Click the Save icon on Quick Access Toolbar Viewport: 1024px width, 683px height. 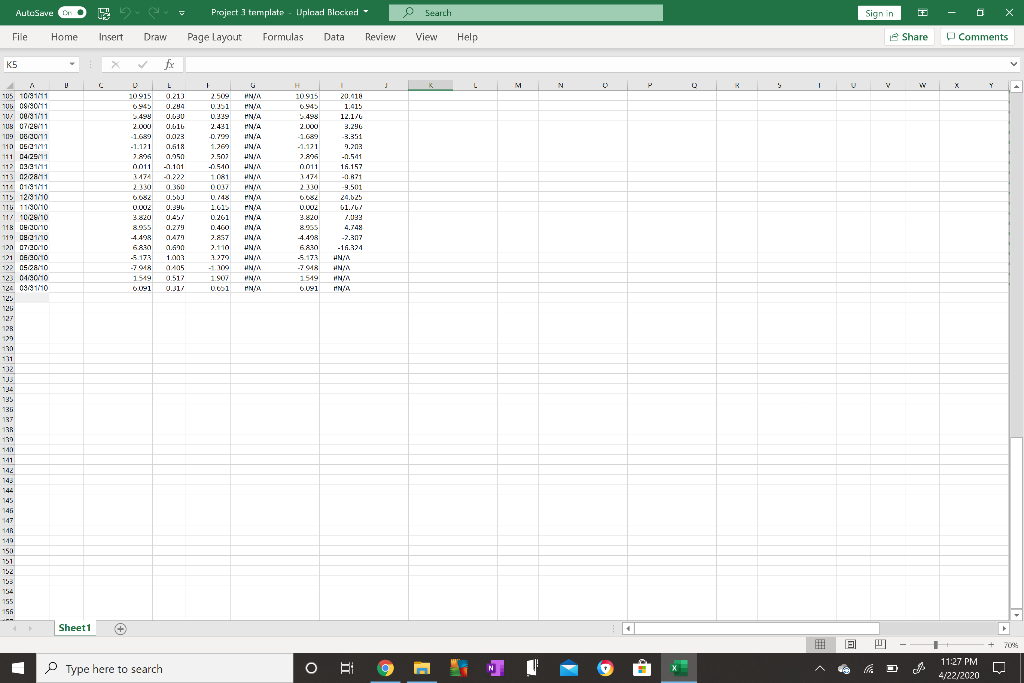click(x=103, y=12)
